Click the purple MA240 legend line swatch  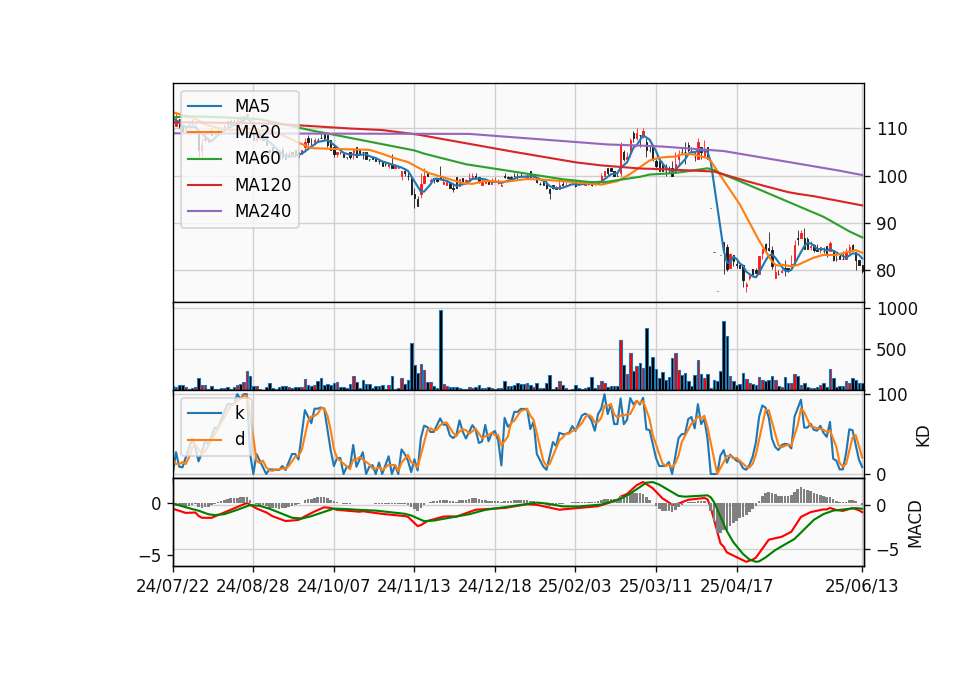[204, 211]
